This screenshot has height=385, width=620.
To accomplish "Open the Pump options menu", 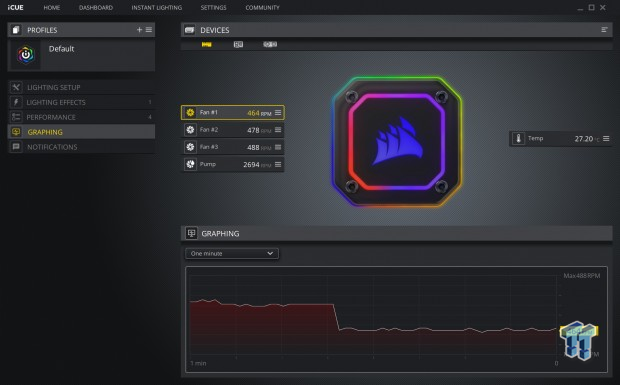I will click(278, 164).
